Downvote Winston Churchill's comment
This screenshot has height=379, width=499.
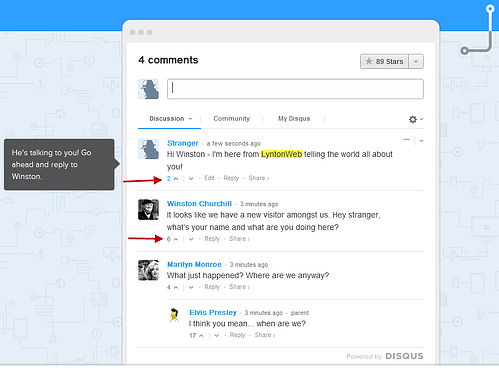pyautogui.click(x=191, y=239)
